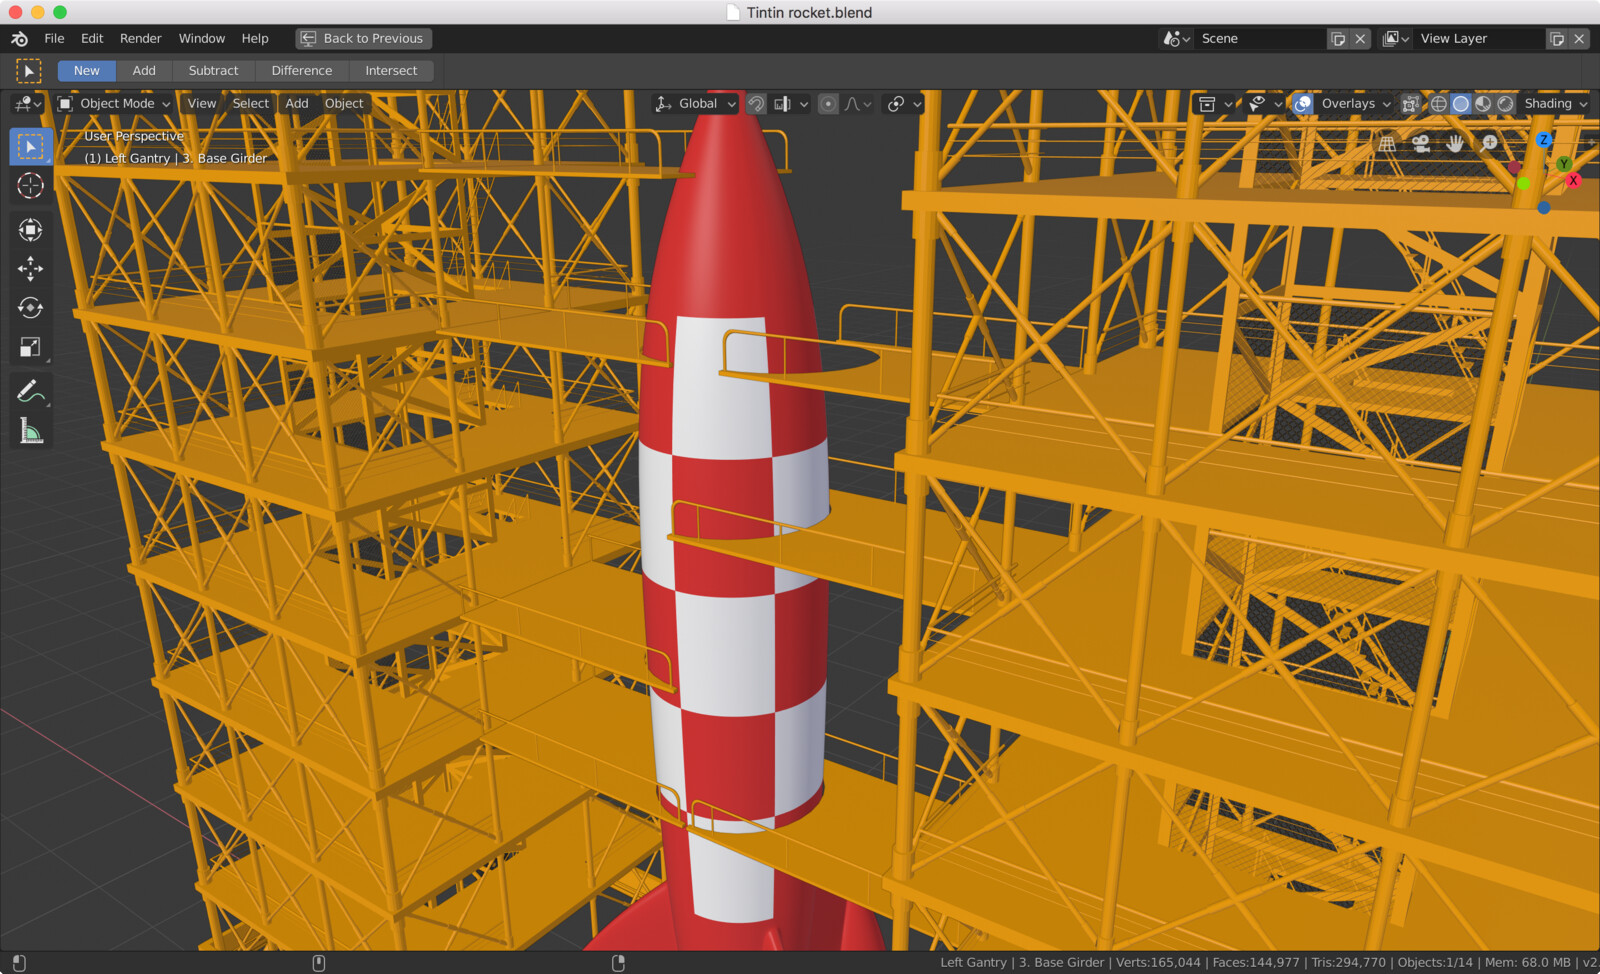Open the proportional falloff curve dropdown

pyautogui.click(x=858, y=103)
